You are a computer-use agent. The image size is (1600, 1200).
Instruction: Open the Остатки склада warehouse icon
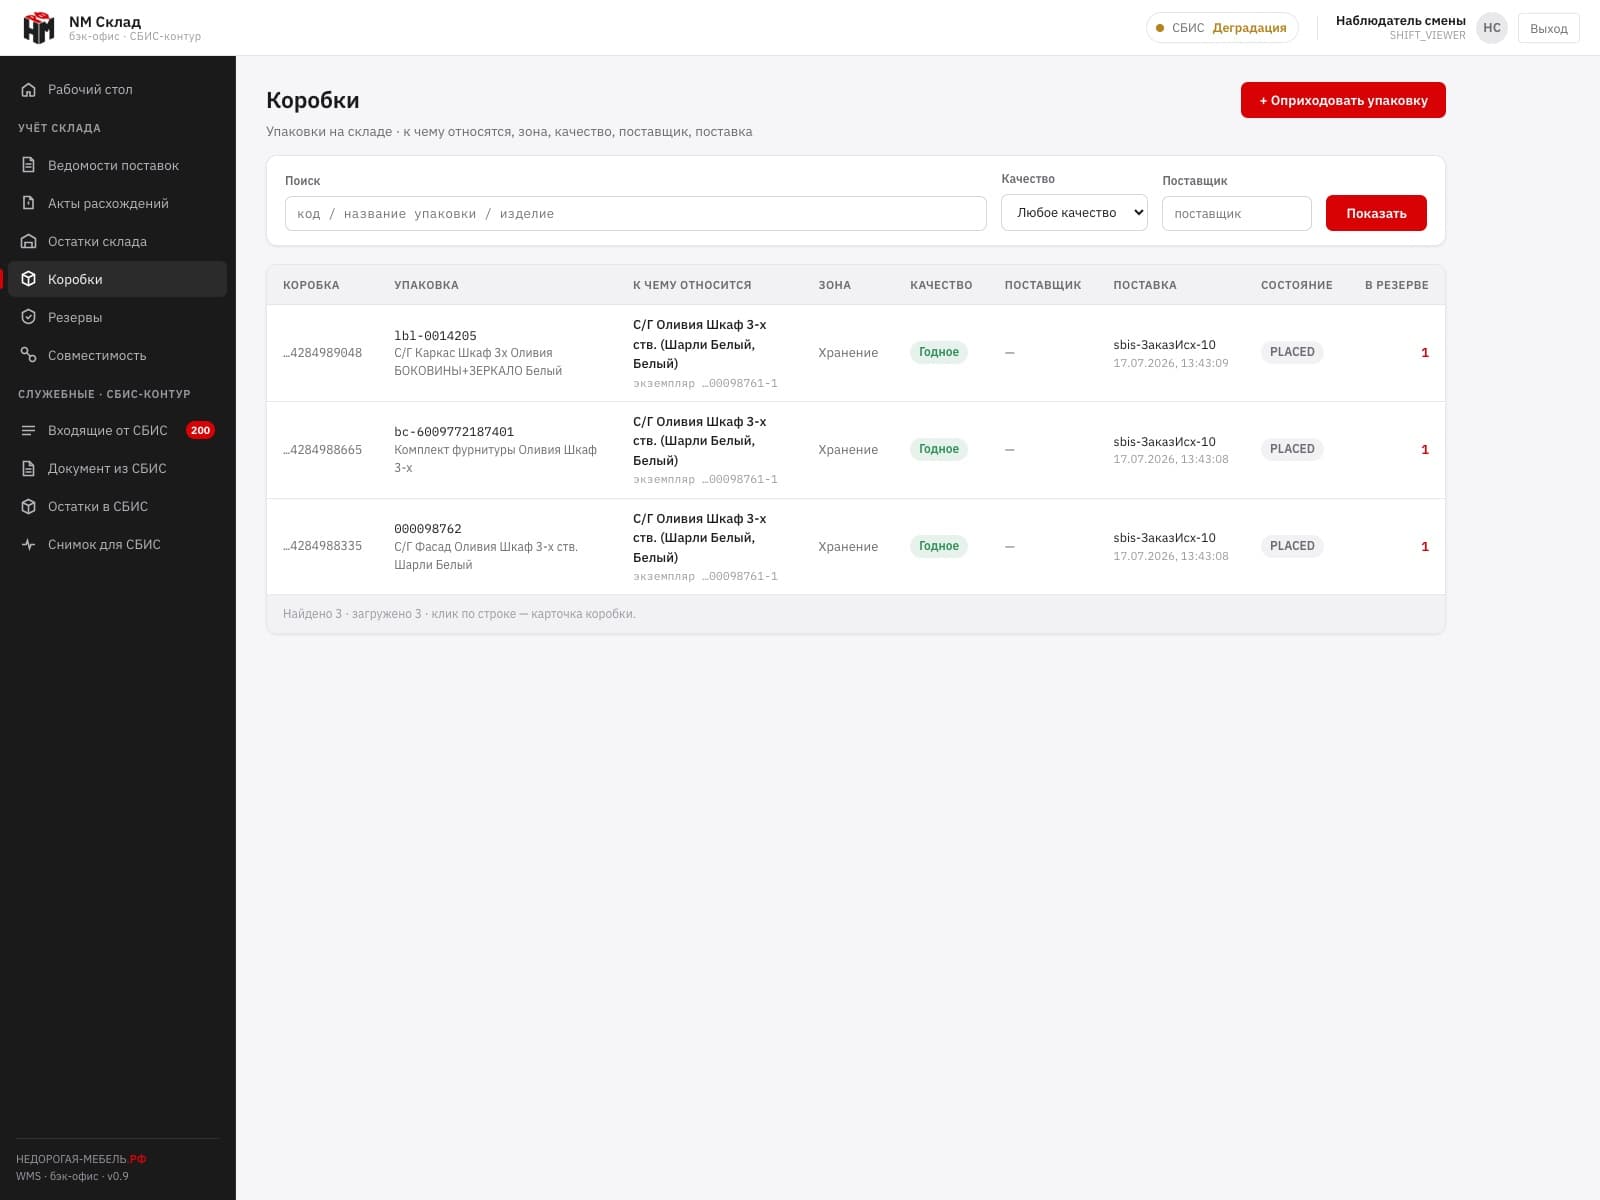click(x=29, y=242)
